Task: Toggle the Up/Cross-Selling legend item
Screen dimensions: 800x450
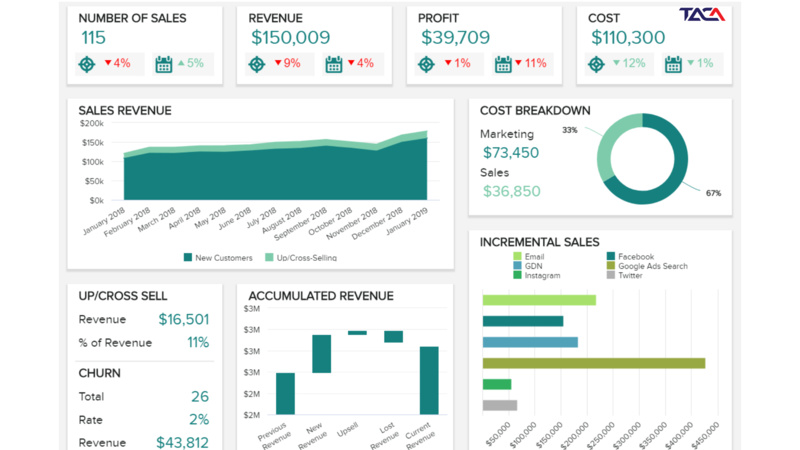Action: [300, 258]
